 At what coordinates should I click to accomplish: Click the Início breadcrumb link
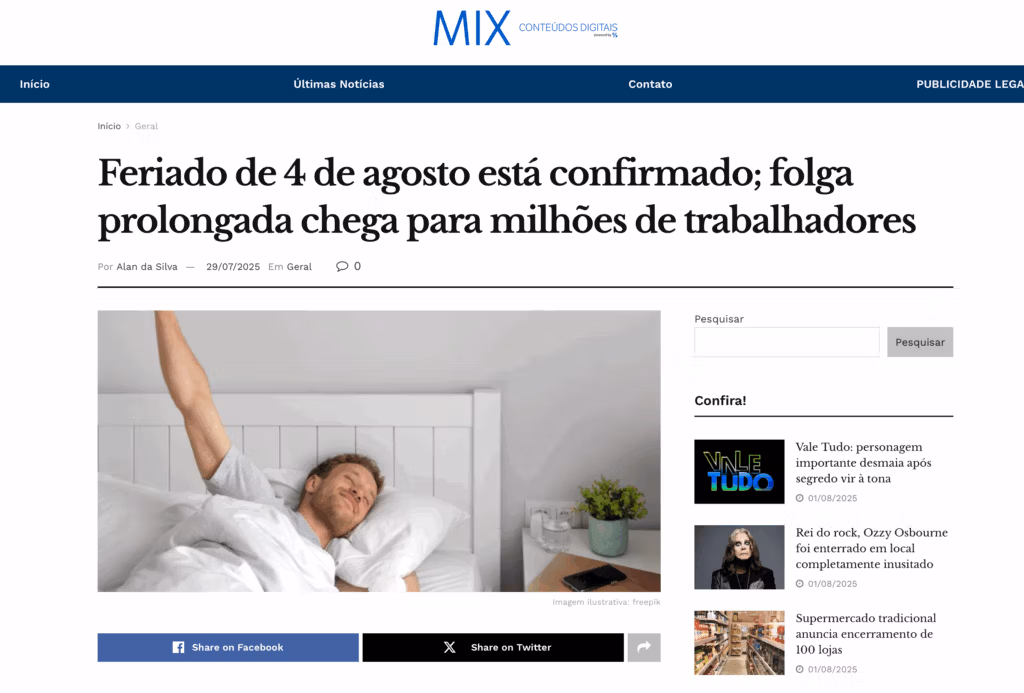pyautogui.click(x=109, y=126)
